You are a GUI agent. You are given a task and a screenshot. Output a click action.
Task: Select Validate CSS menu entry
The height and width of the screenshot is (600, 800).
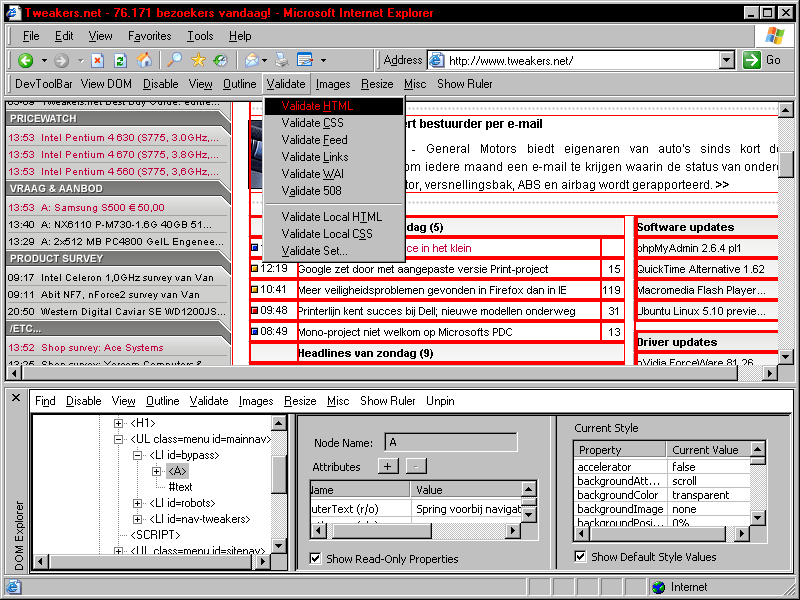pos(334,123)
